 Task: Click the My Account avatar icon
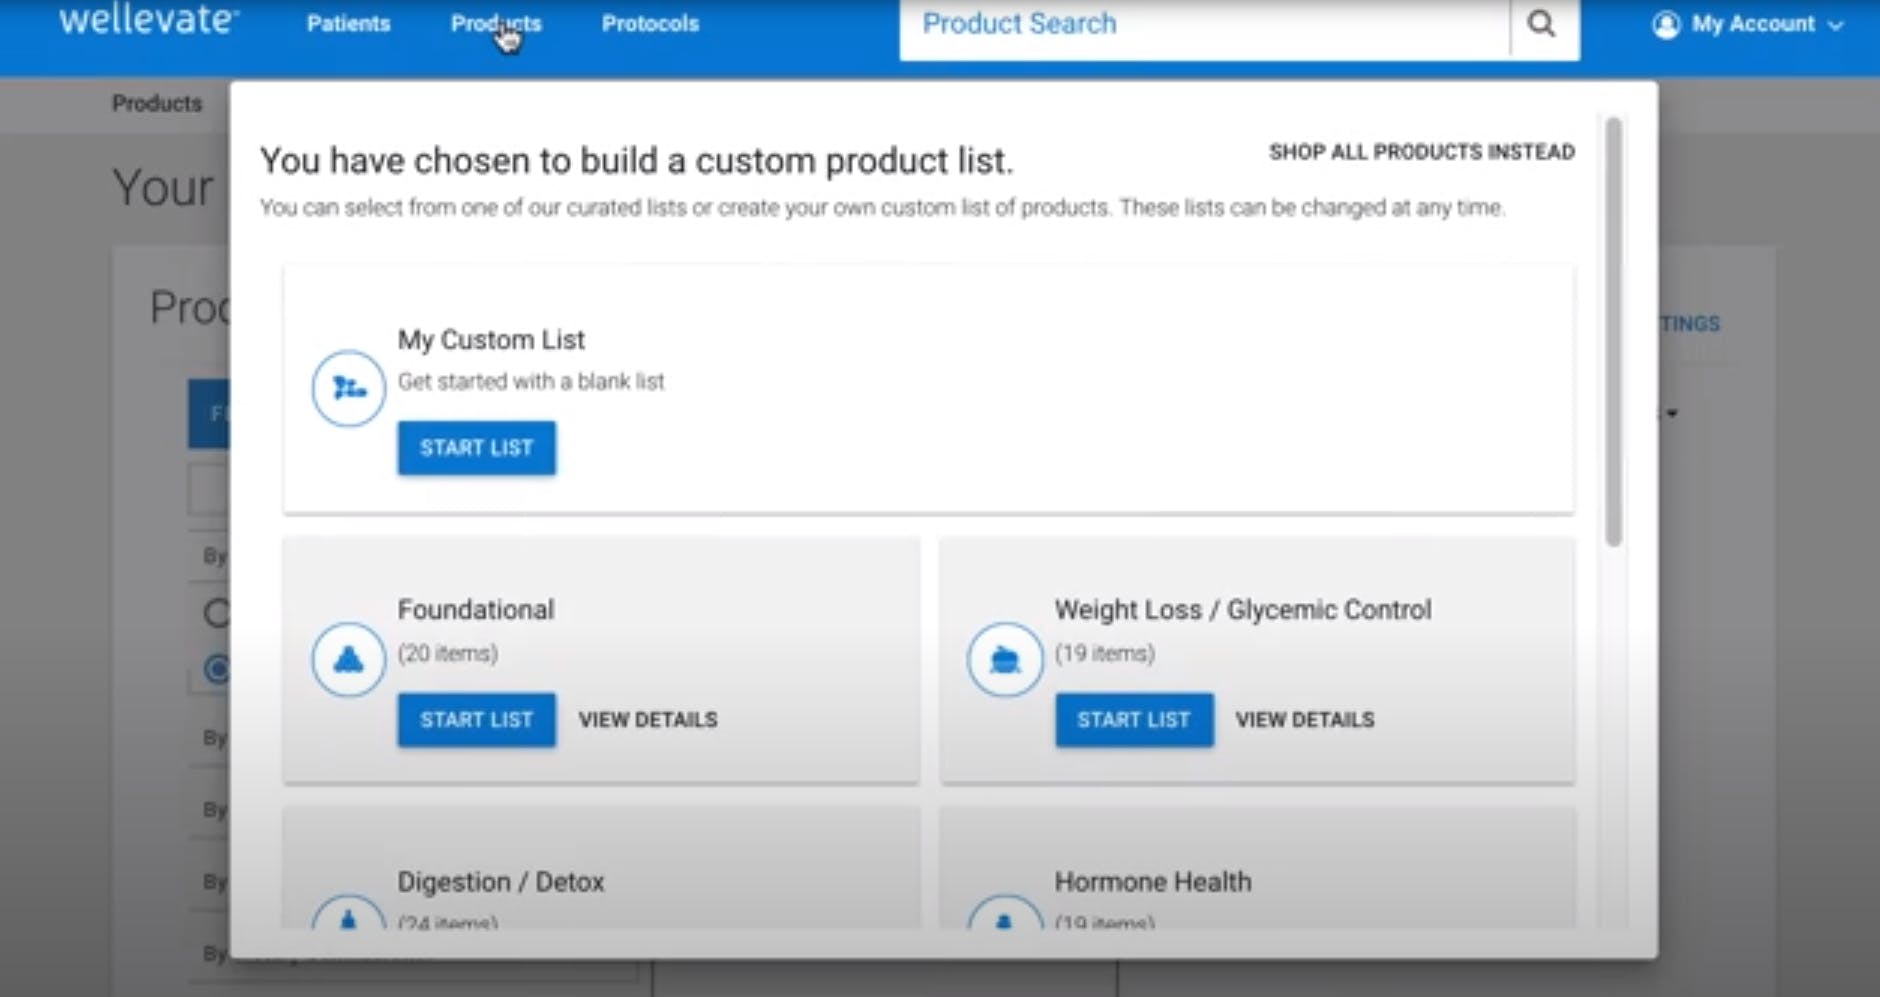(x=1665, y=24)
